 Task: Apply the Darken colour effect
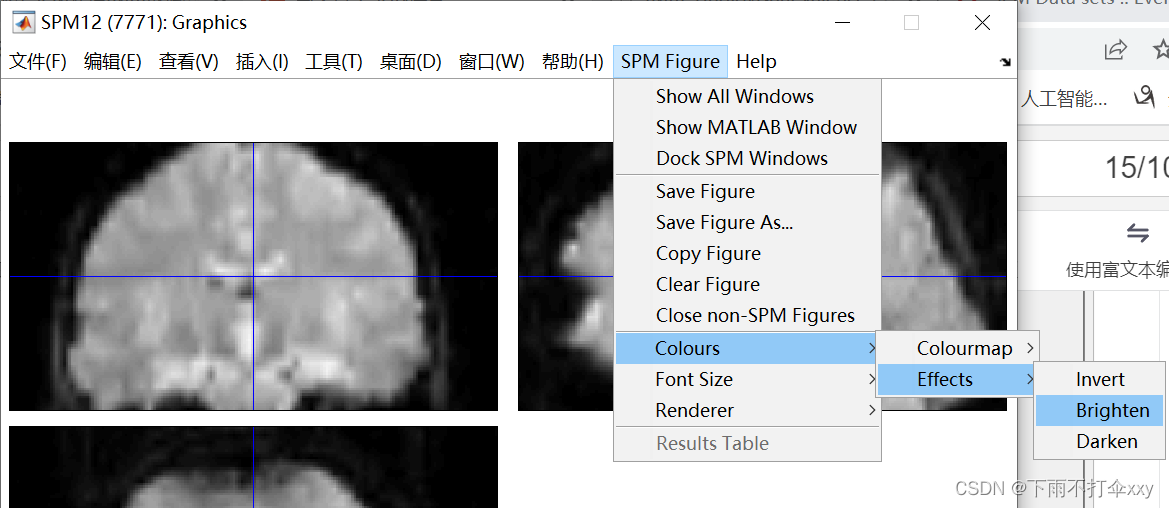pos(1101,442)
